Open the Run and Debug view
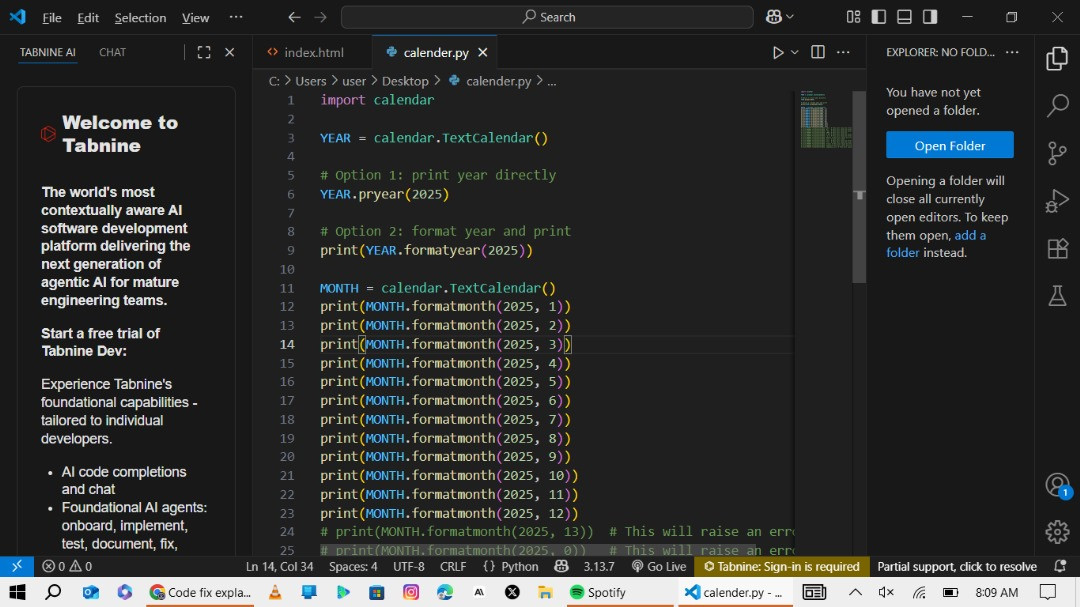The width and height of the screenshot is (1080, 607). click(x=1057, y=200)
